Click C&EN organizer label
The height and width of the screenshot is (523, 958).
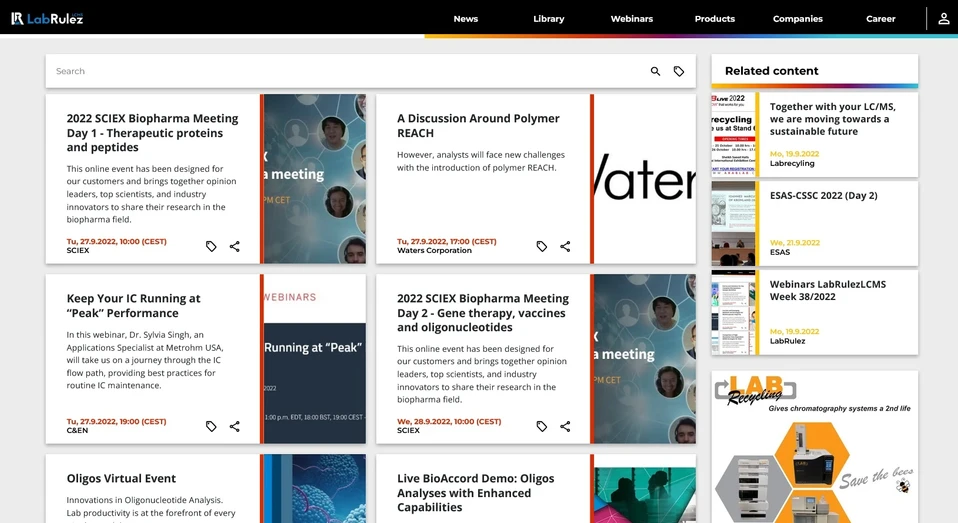(x=77, y=431)
